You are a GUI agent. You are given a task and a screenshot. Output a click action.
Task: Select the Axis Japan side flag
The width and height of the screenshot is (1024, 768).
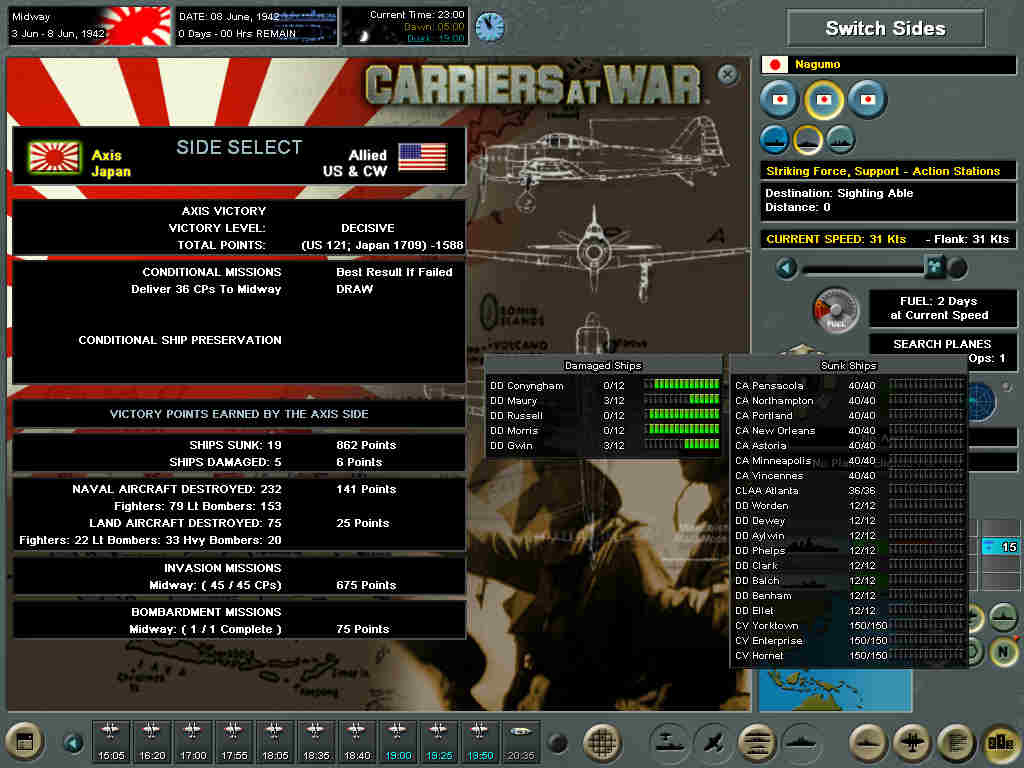(55, 157)
